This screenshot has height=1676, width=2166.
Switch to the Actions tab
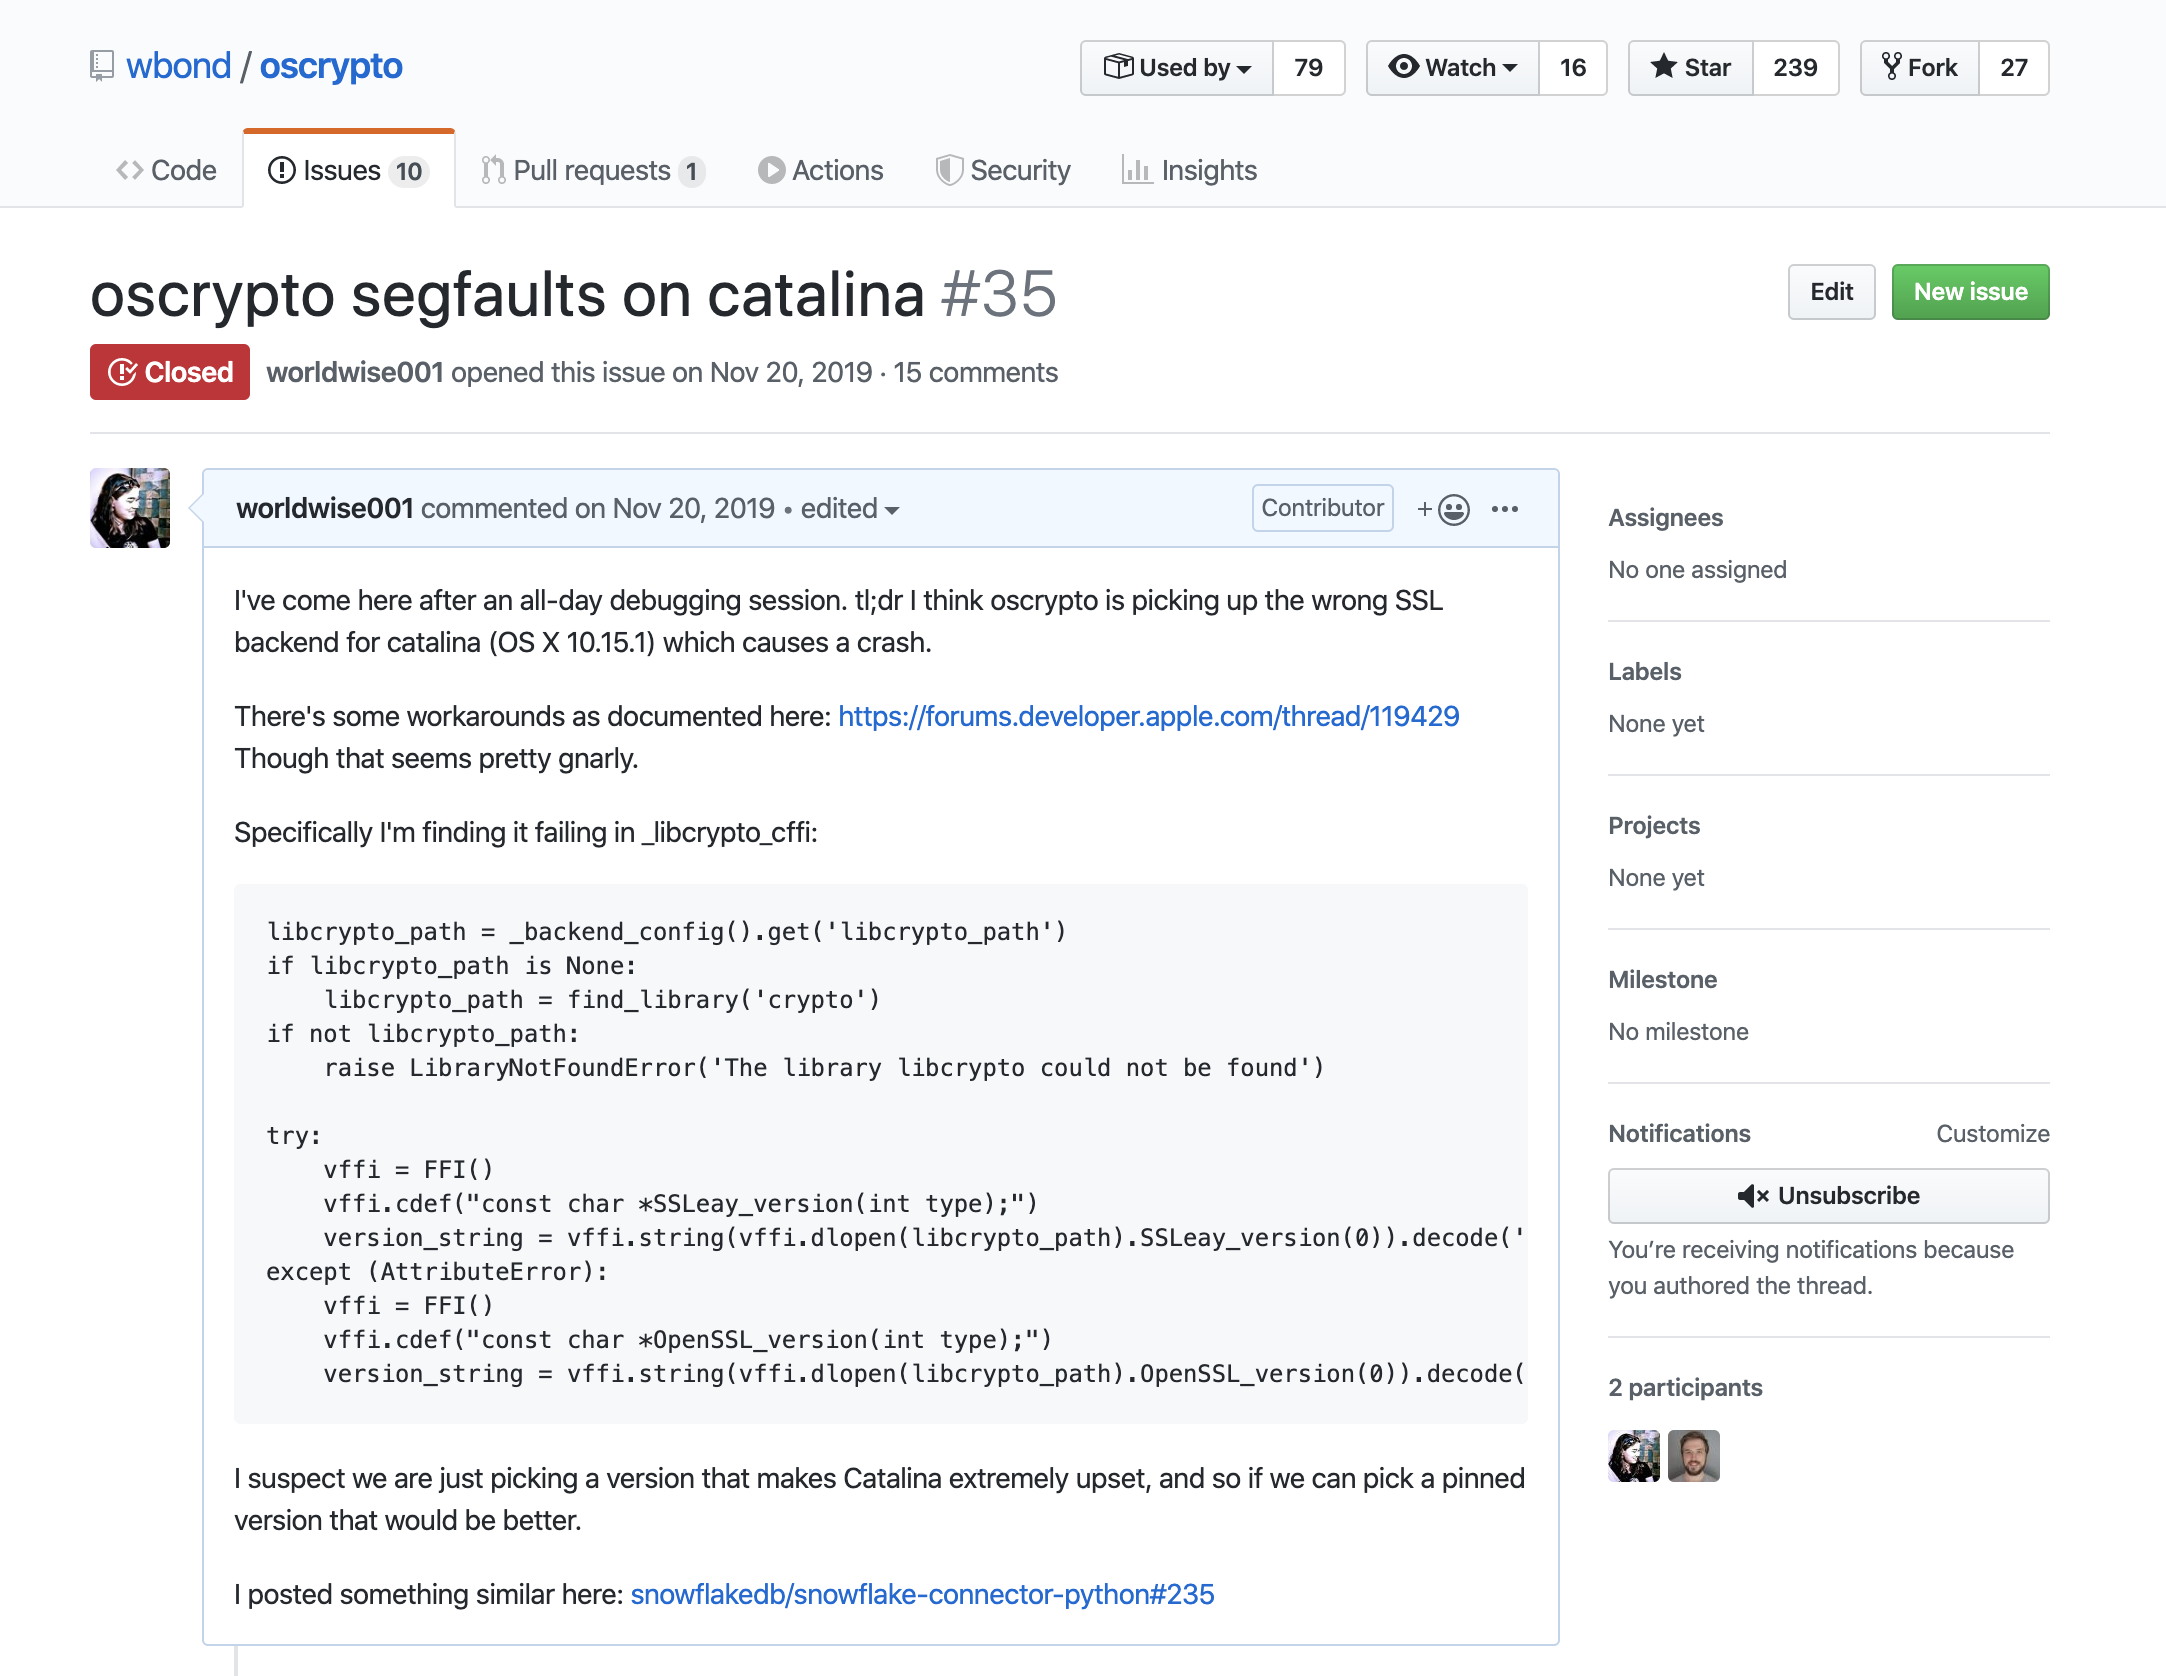820,170
